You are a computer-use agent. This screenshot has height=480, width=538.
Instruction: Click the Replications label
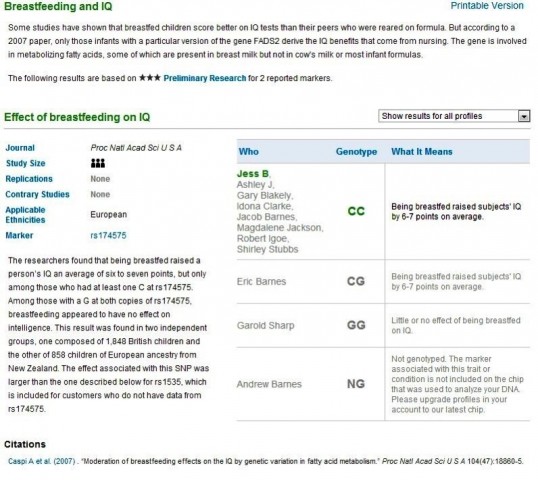pos(29,179)
